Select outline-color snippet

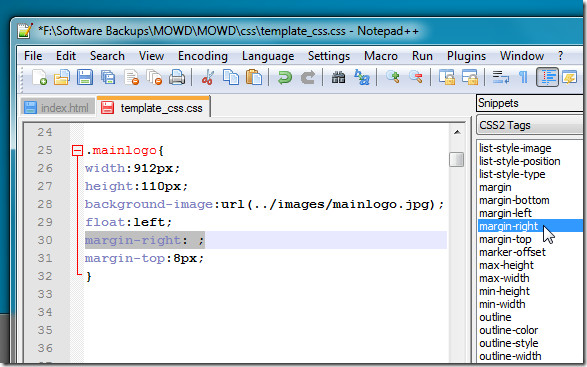point(508,330)
